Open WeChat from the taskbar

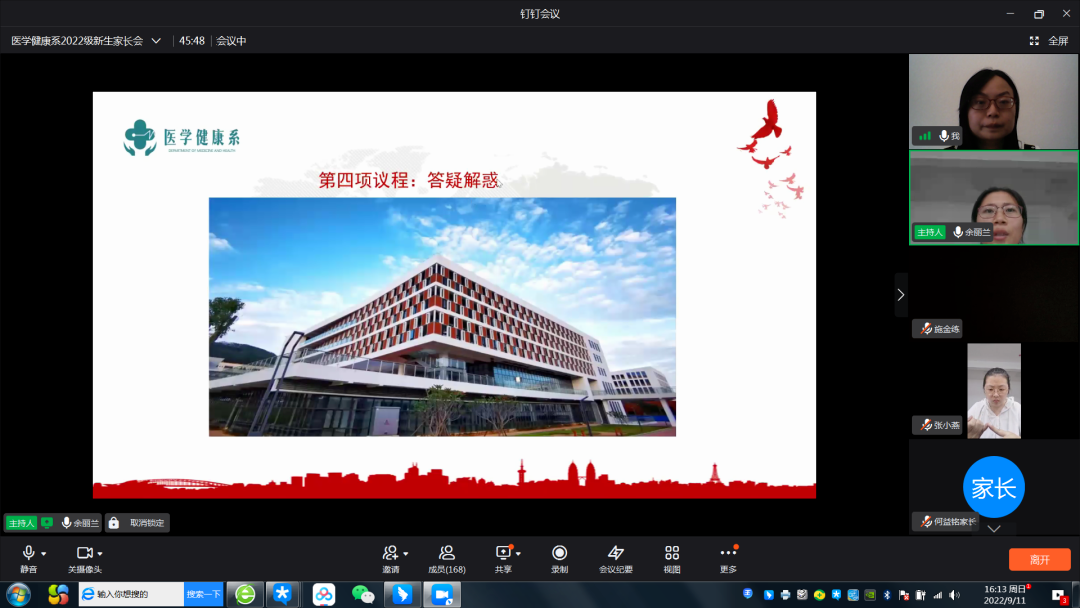[363, 594]
